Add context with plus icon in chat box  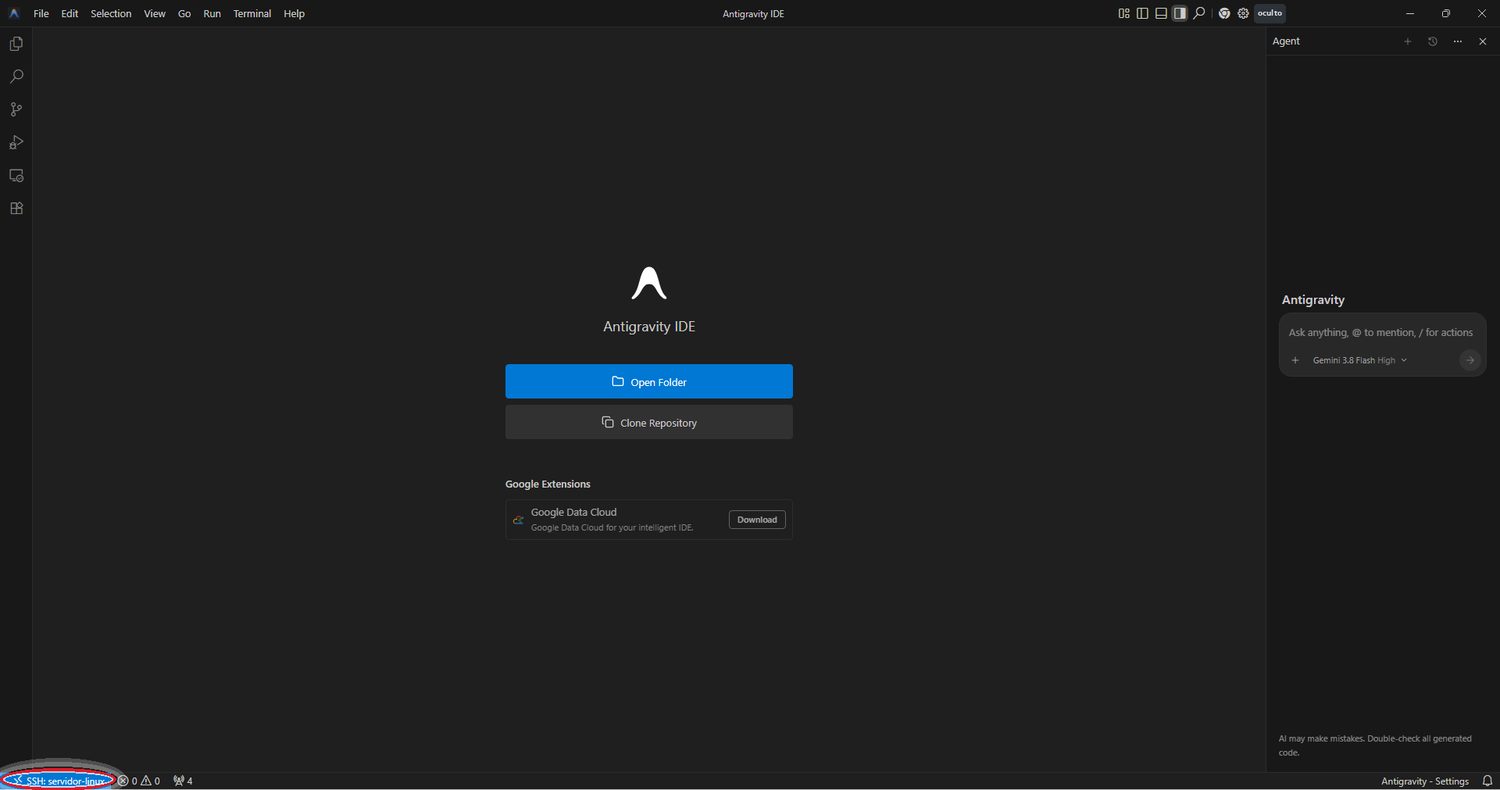[1295, 360]
